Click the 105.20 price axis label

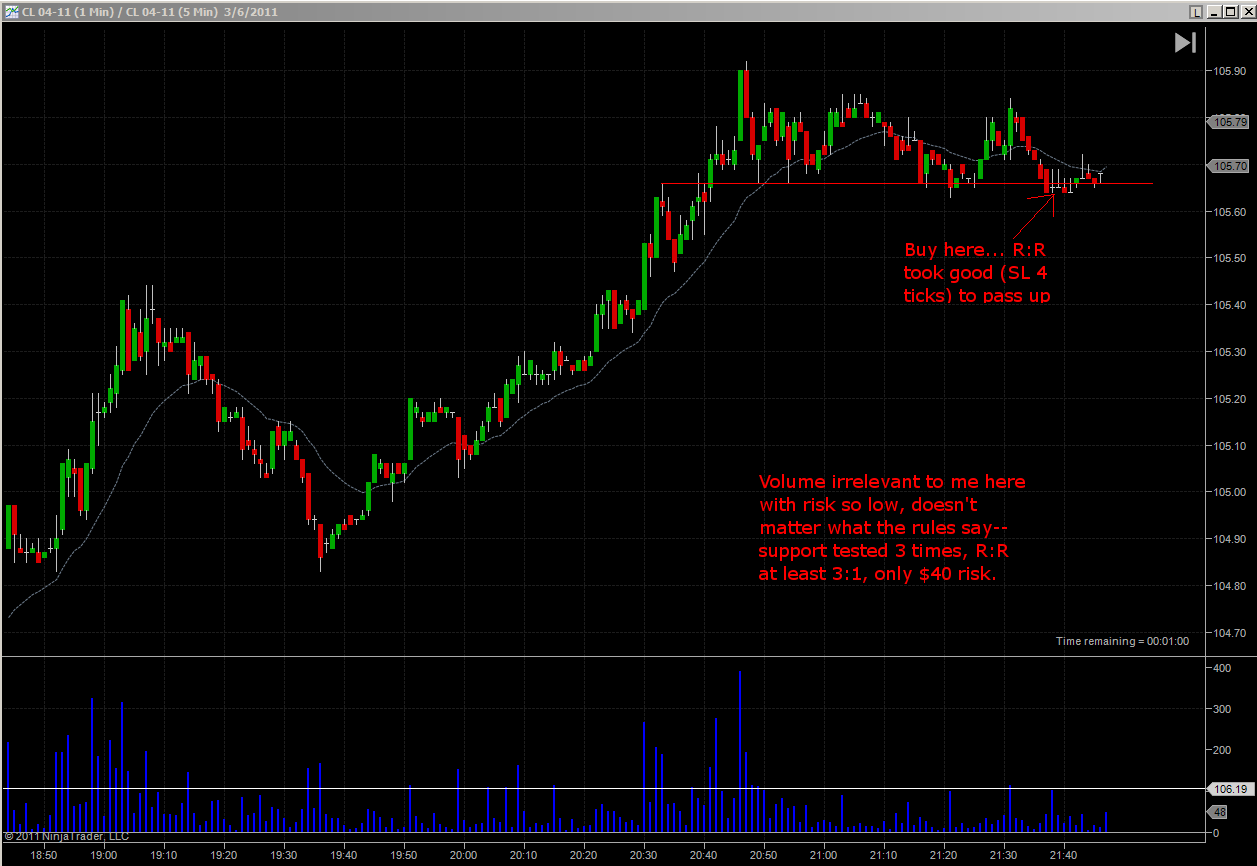tap(1231, 399)
